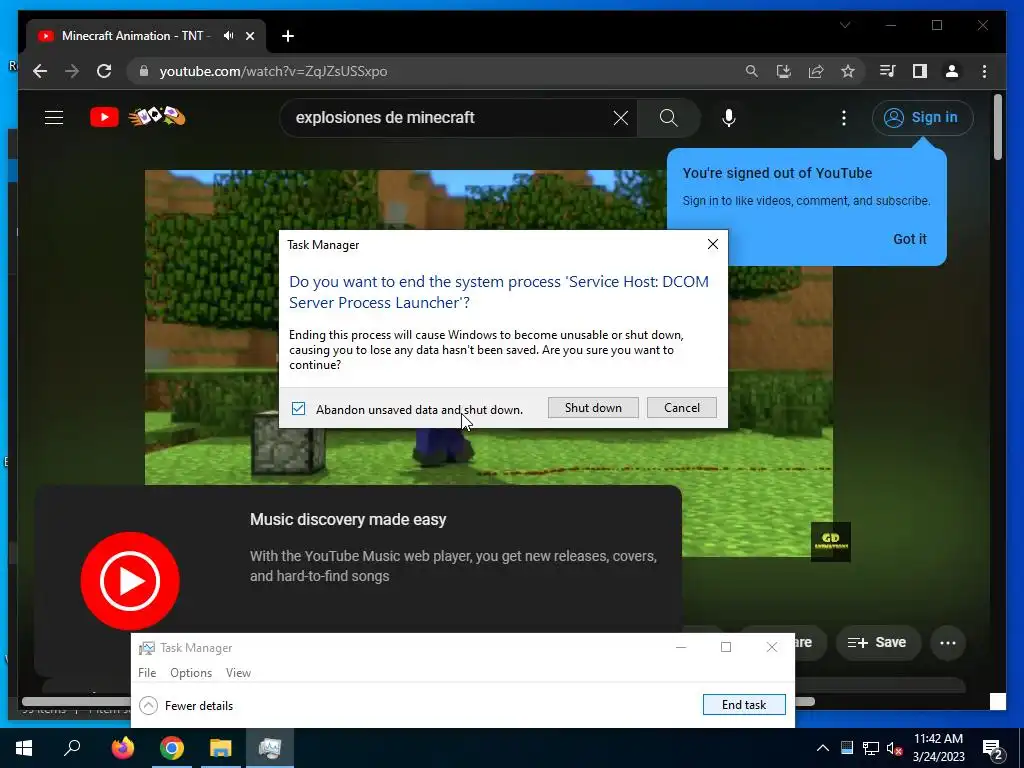Image resolution: width=1024 pixels, height=768 pixels.
Task: Mute the tab via speaker icon
Action: 228,36
